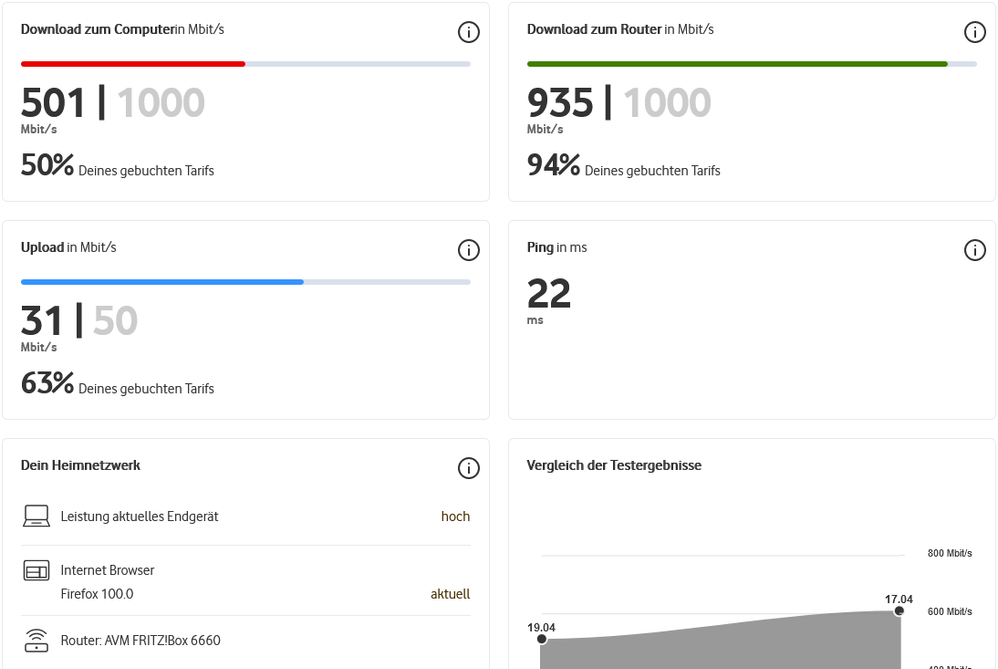This screenshot has width=998, height=669.
Task: Click the 22 ms ping value
Action: (548, 294)
